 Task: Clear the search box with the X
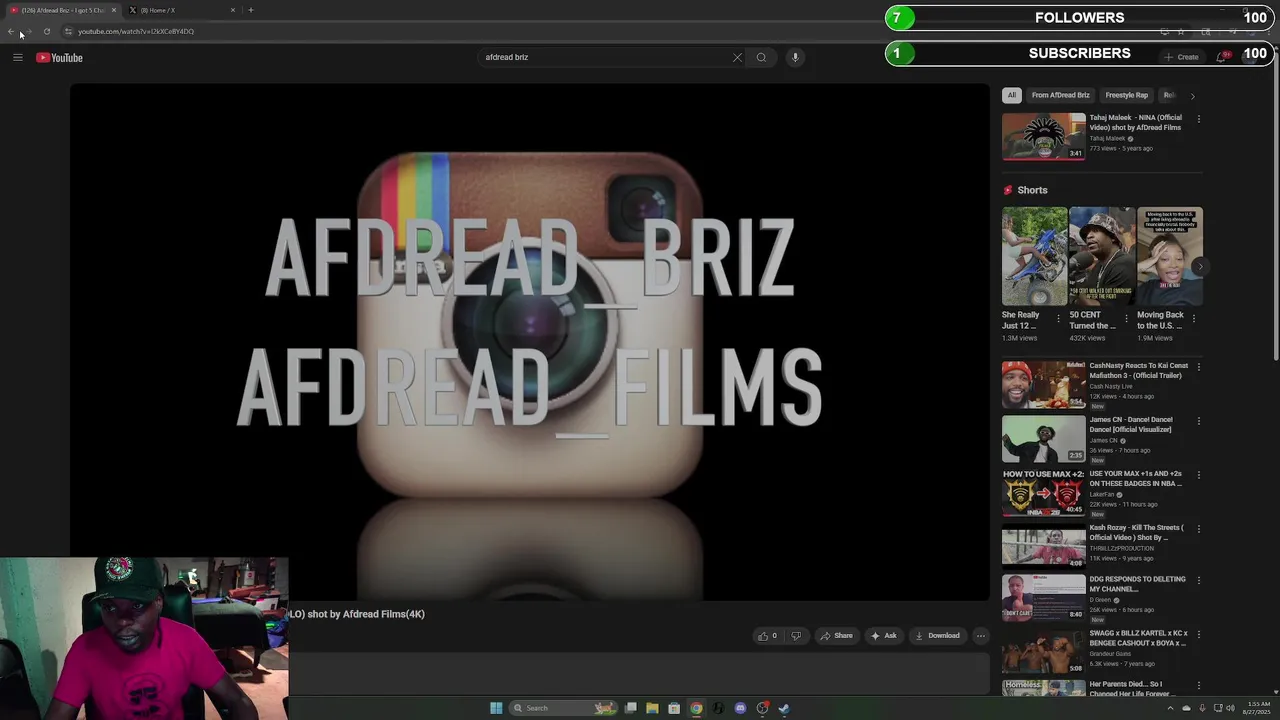tap(737, 57)
